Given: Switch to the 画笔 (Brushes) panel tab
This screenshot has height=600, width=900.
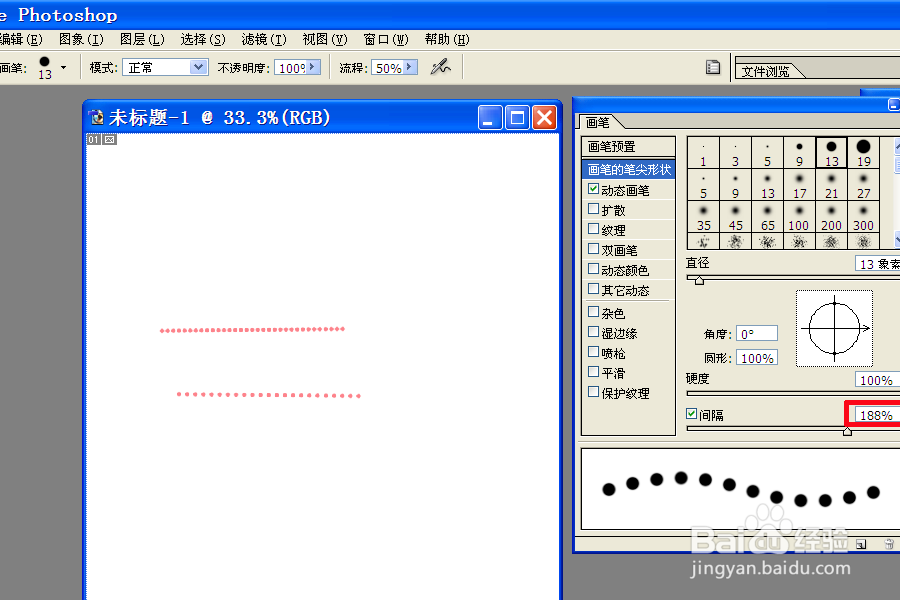Looking at the screenshot, I should (600, 122).
